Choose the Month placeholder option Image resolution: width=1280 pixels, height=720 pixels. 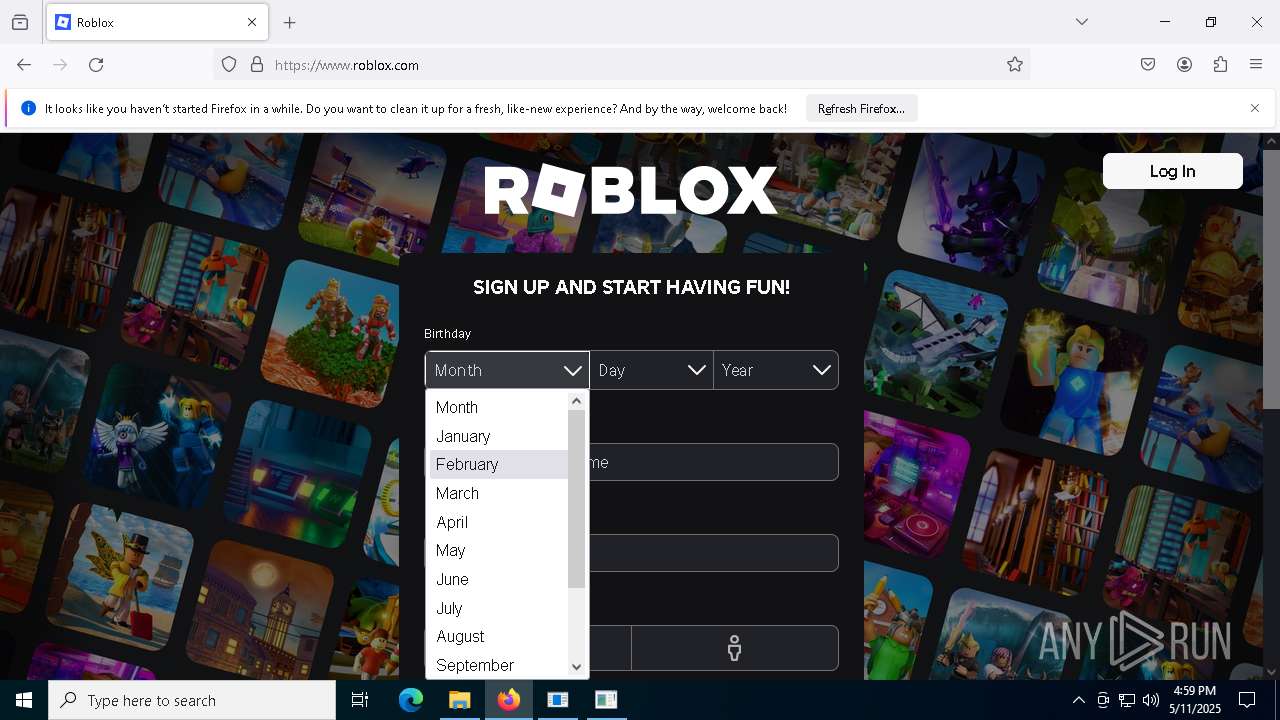tap(498, 407)
